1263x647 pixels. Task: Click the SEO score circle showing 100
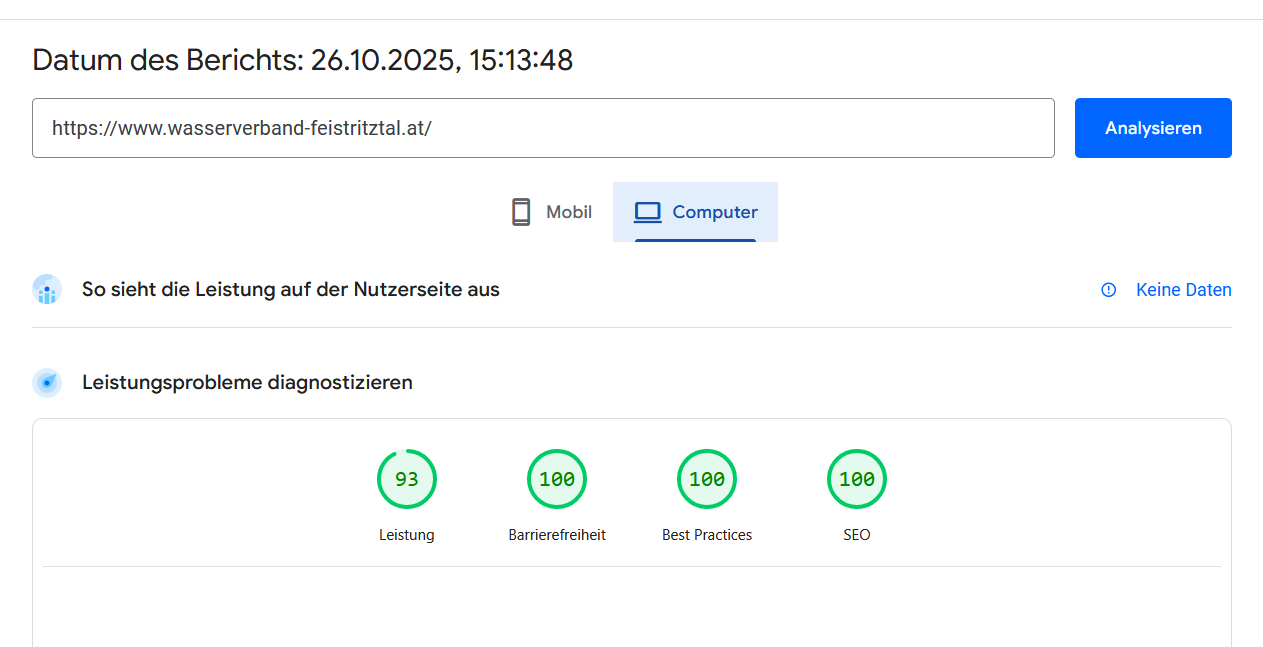click(x=856, y=479)
